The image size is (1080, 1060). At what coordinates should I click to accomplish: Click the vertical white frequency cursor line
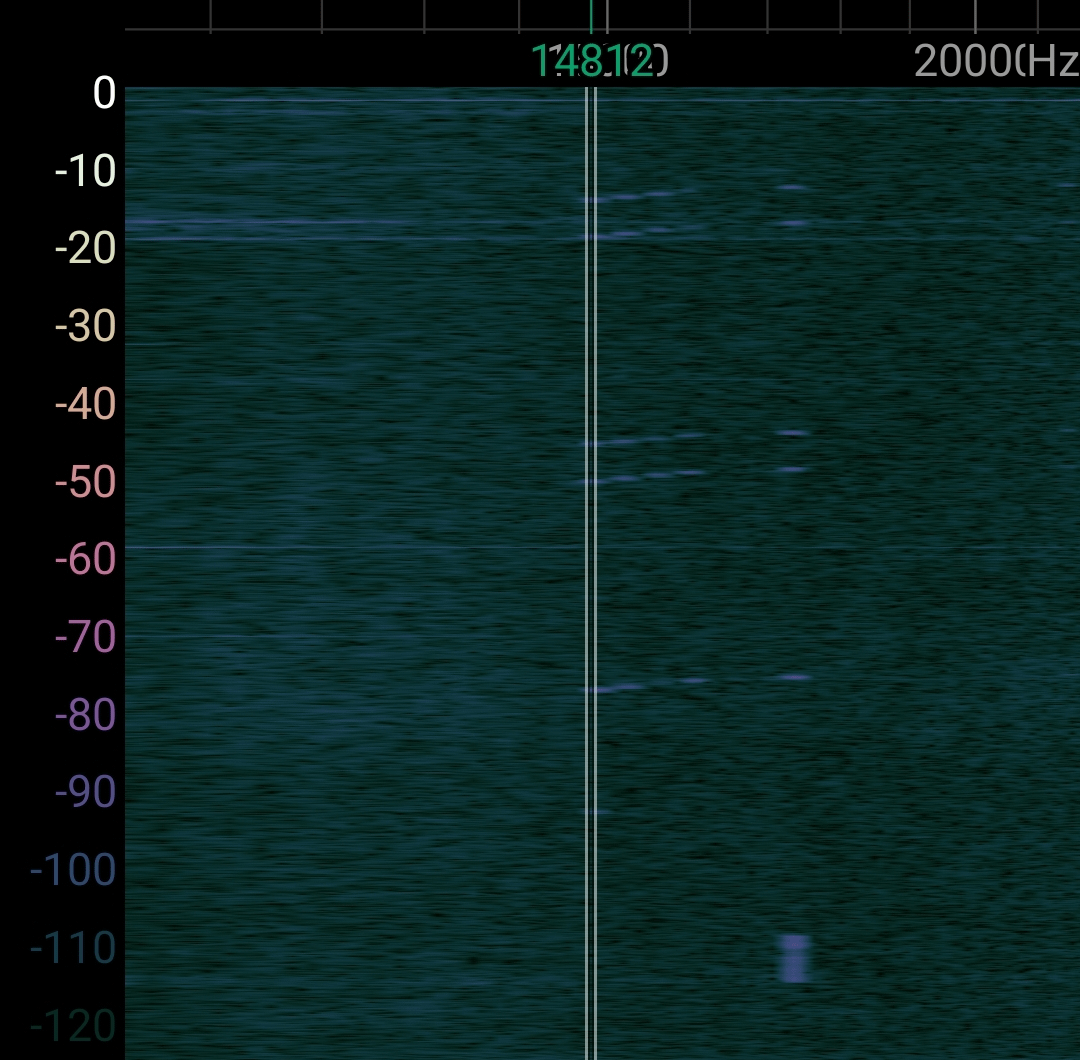coord(591,573)
